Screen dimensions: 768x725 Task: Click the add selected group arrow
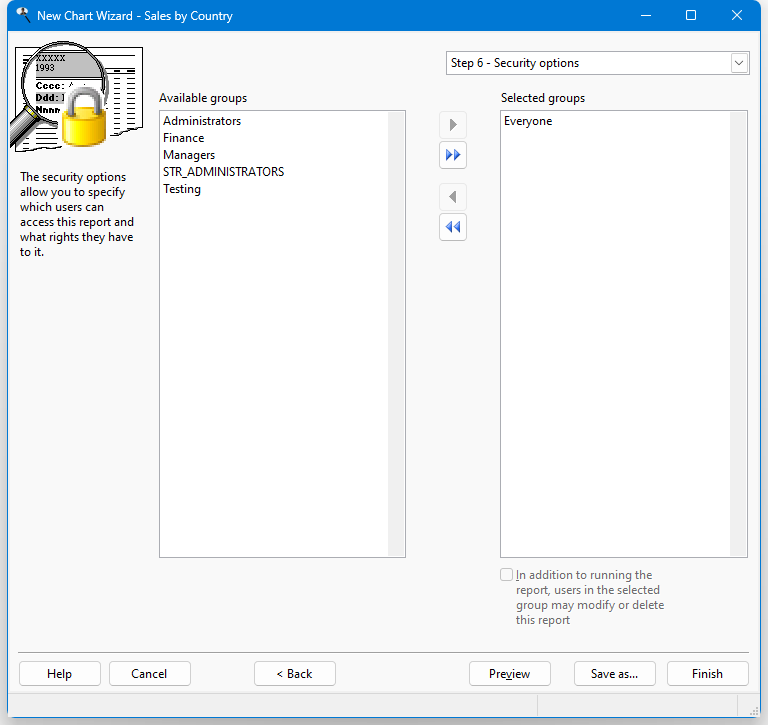click(x=453, y=125)
